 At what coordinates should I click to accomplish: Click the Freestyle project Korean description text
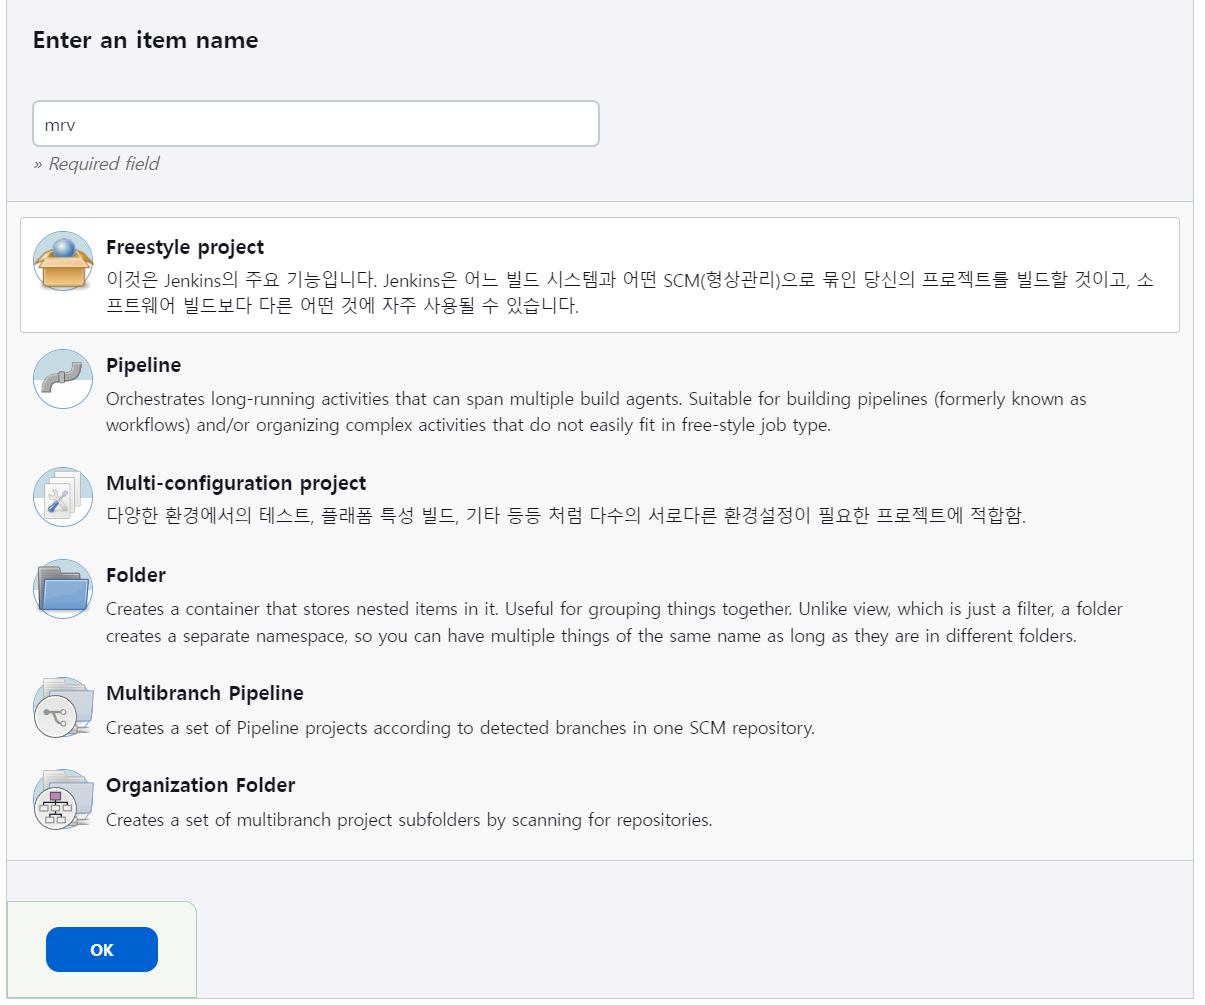pyautogui.click(x=630, y=293)
